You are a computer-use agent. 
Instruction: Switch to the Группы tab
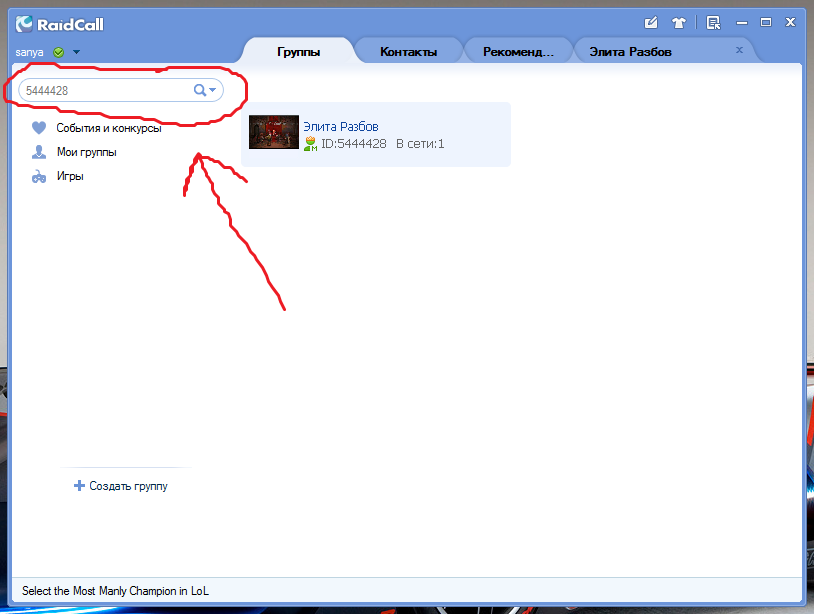point(299,51)
